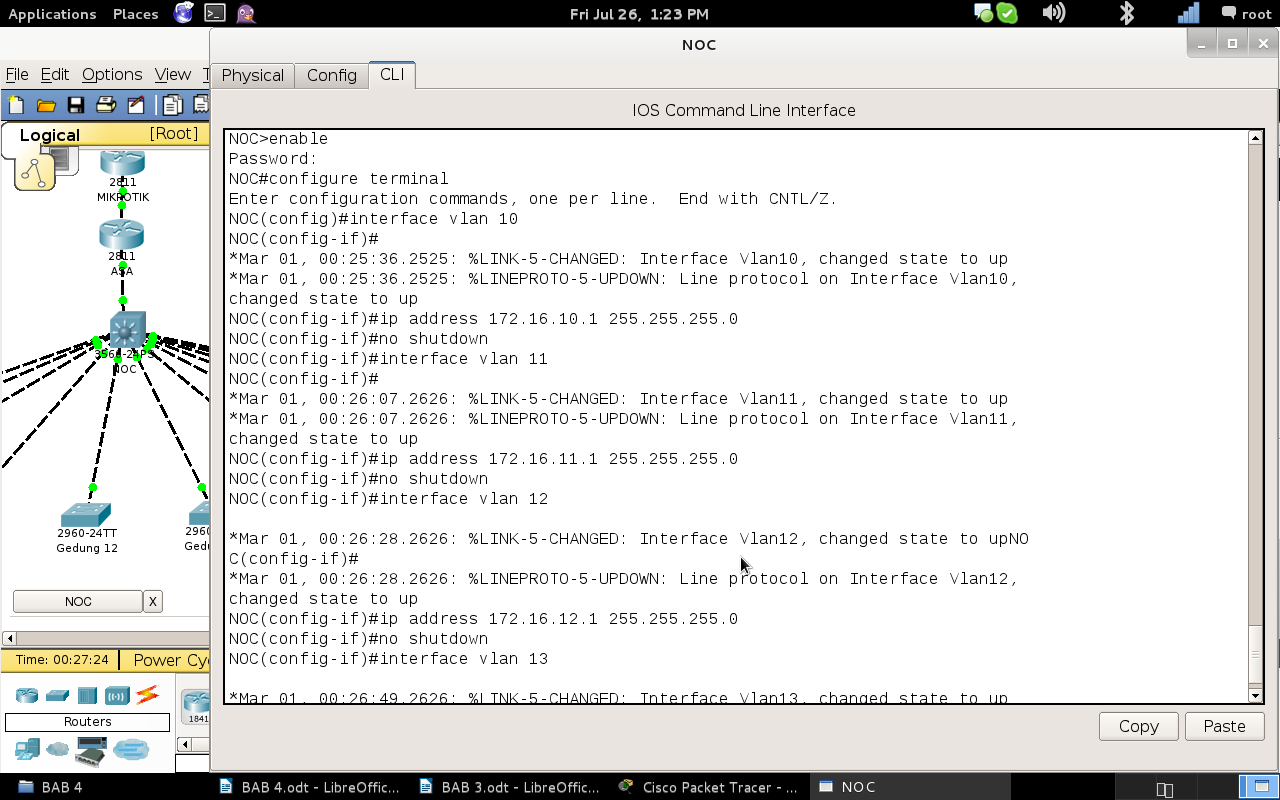Click the Paste button
Viewport: 1280px width, 800px height.
point(1224,726)
